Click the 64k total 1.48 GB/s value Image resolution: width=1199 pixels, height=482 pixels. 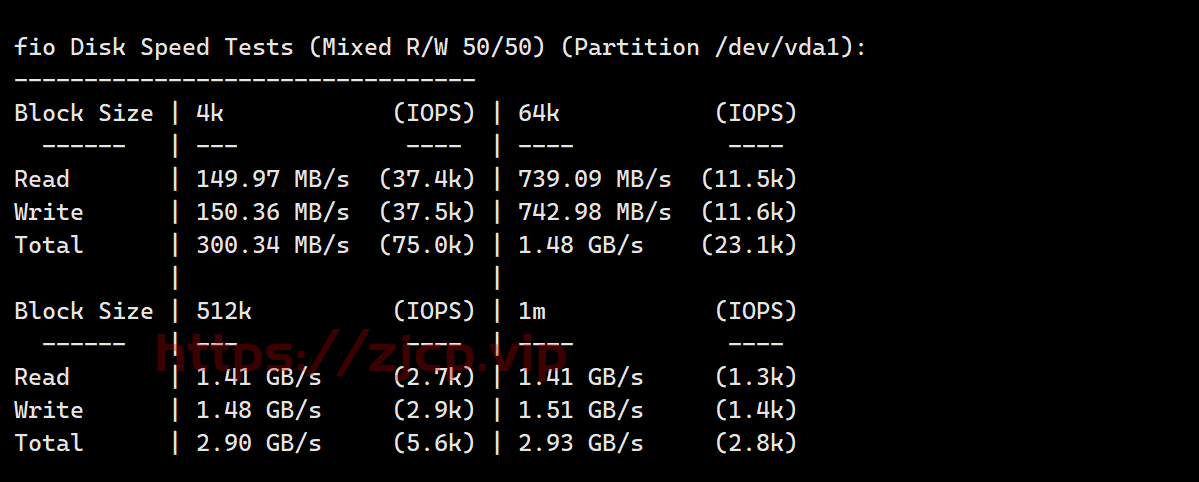[581, 246]
